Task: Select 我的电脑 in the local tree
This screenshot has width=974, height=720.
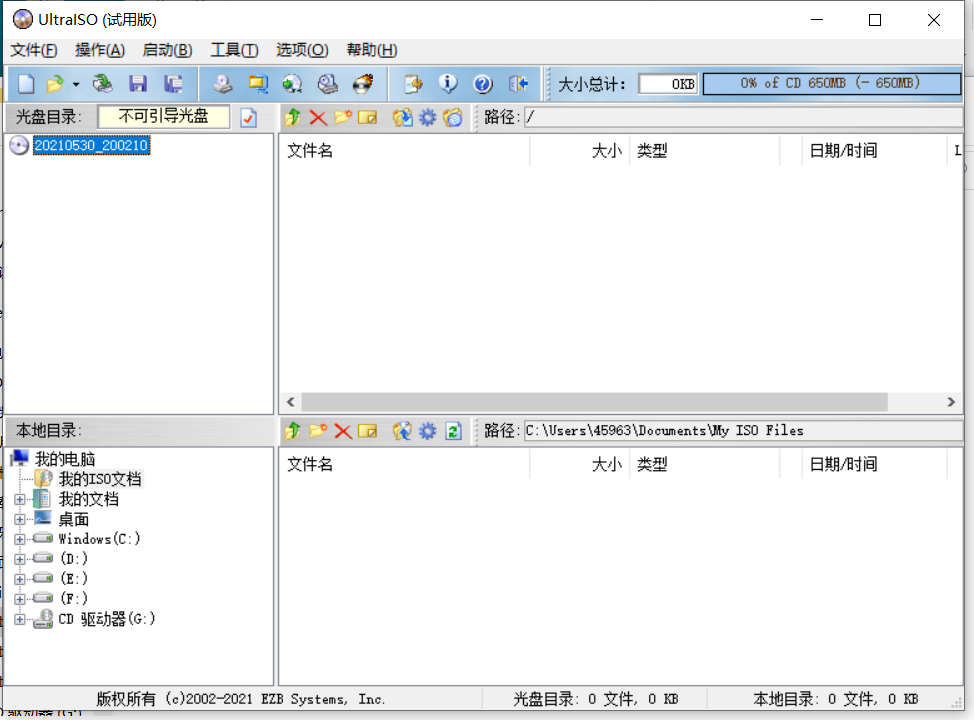Action: 65,459
